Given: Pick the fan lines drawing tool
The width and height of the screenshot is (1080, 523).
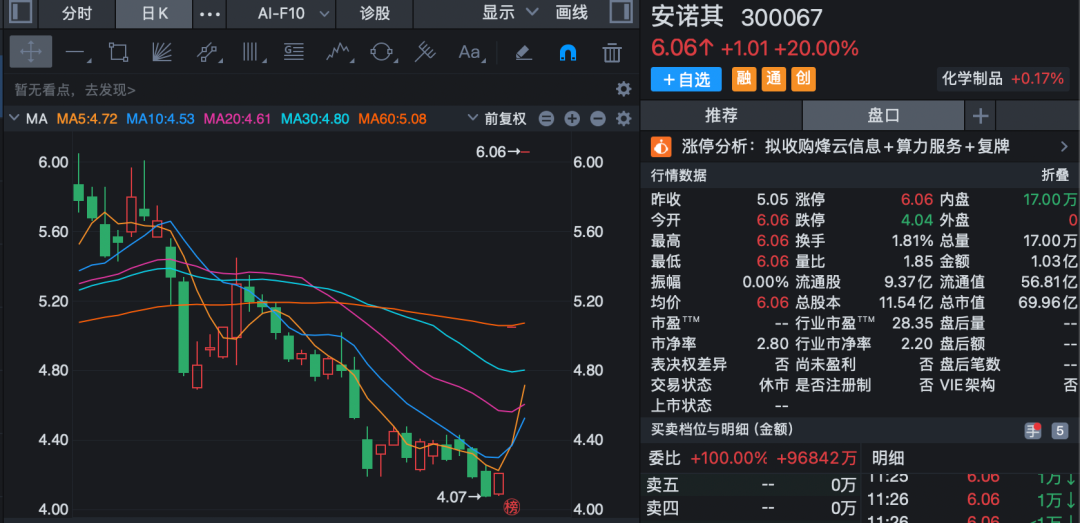Looking at the screenshot, I should (162, 52).
